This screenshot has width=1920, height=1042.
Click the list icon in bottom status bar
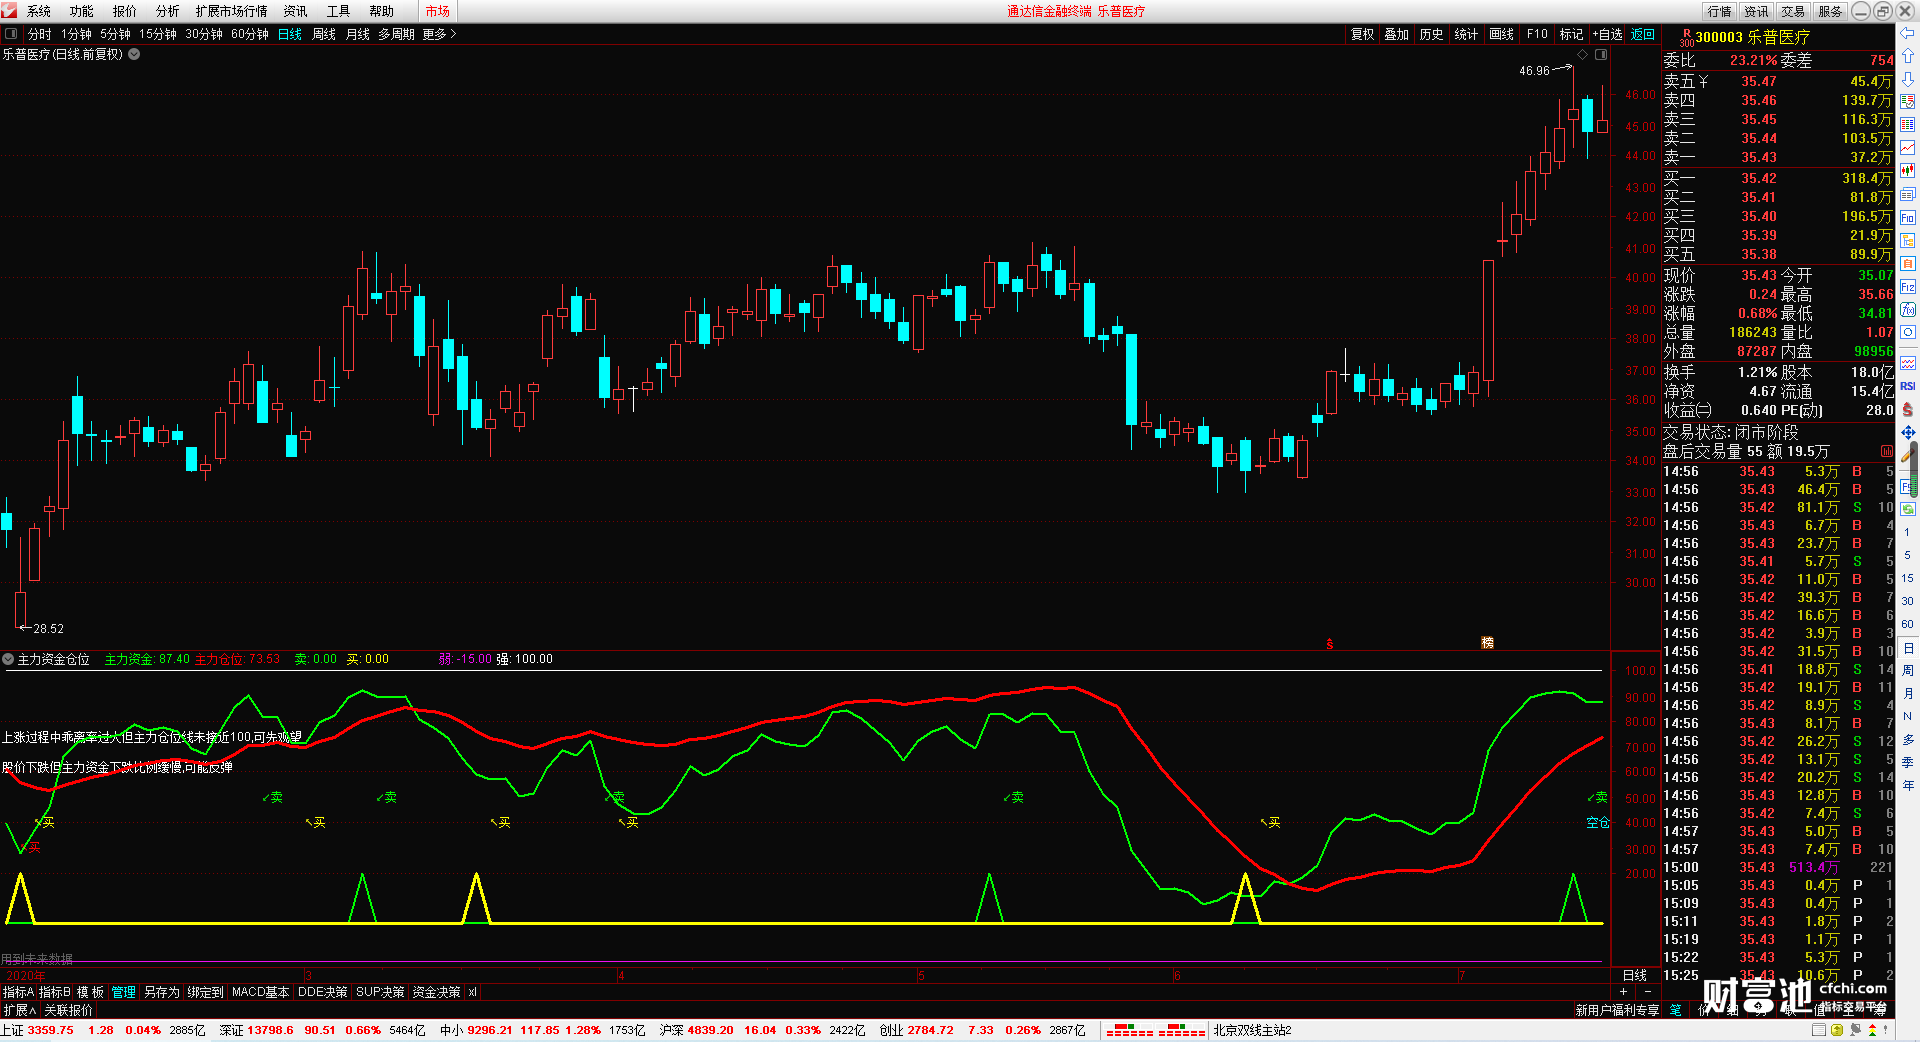(x=1819, y=1030)
